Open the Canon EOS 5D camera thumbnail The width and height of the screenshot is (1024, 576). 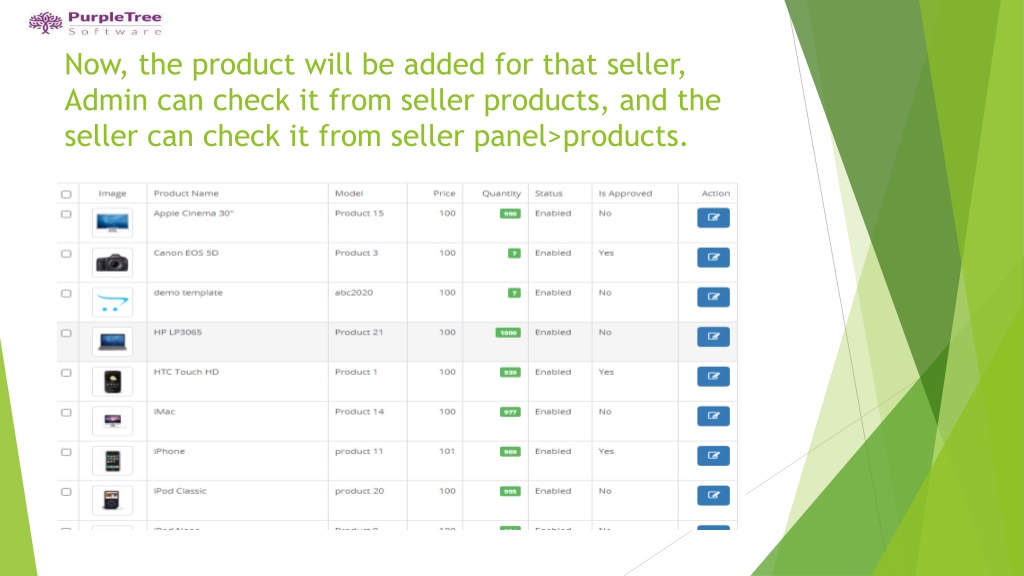pos(112,263)
